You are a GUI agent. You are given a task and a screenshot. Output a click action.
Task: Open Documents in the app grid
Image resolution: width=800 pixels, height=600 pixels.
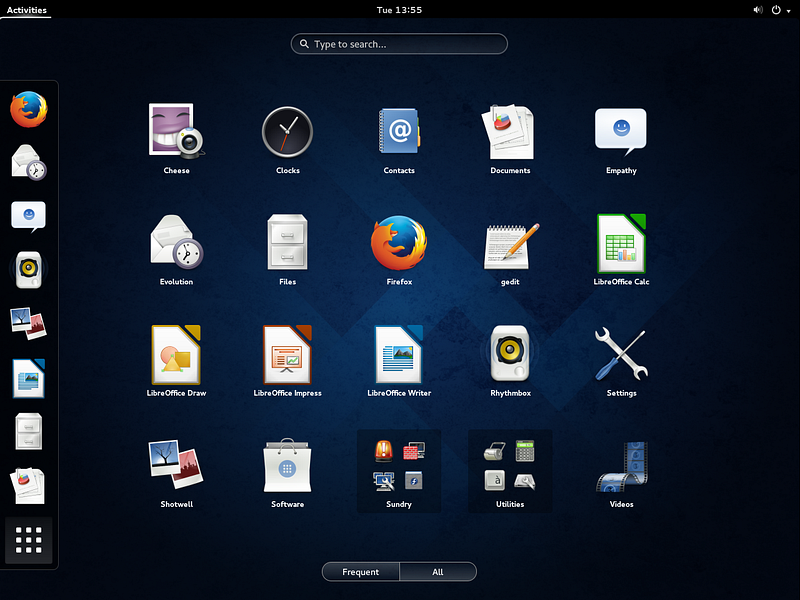510,139
